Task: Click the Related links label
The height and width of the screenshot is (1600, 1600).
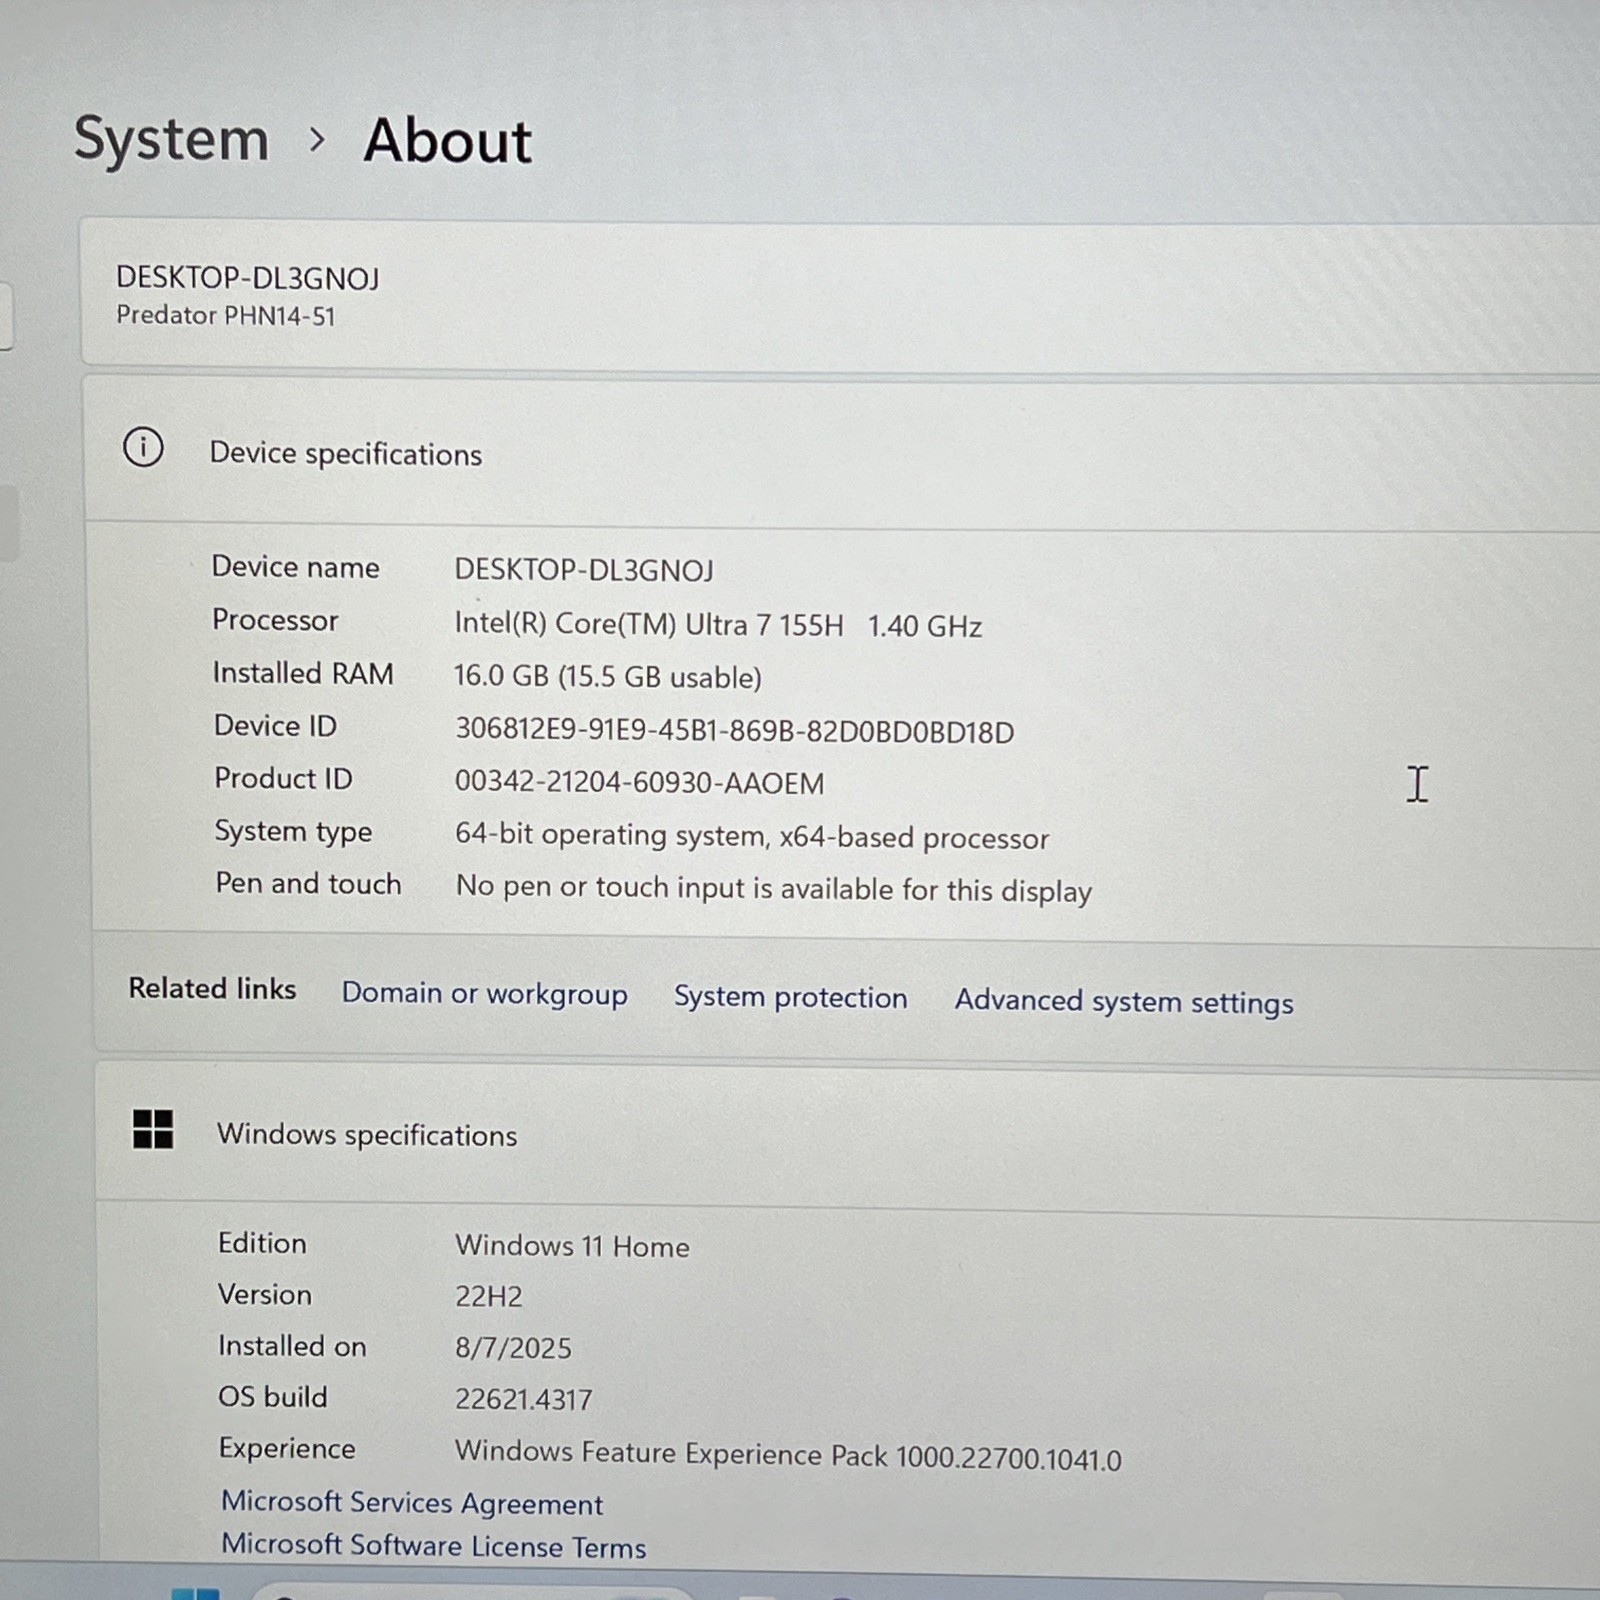Action: coord(212,988)
